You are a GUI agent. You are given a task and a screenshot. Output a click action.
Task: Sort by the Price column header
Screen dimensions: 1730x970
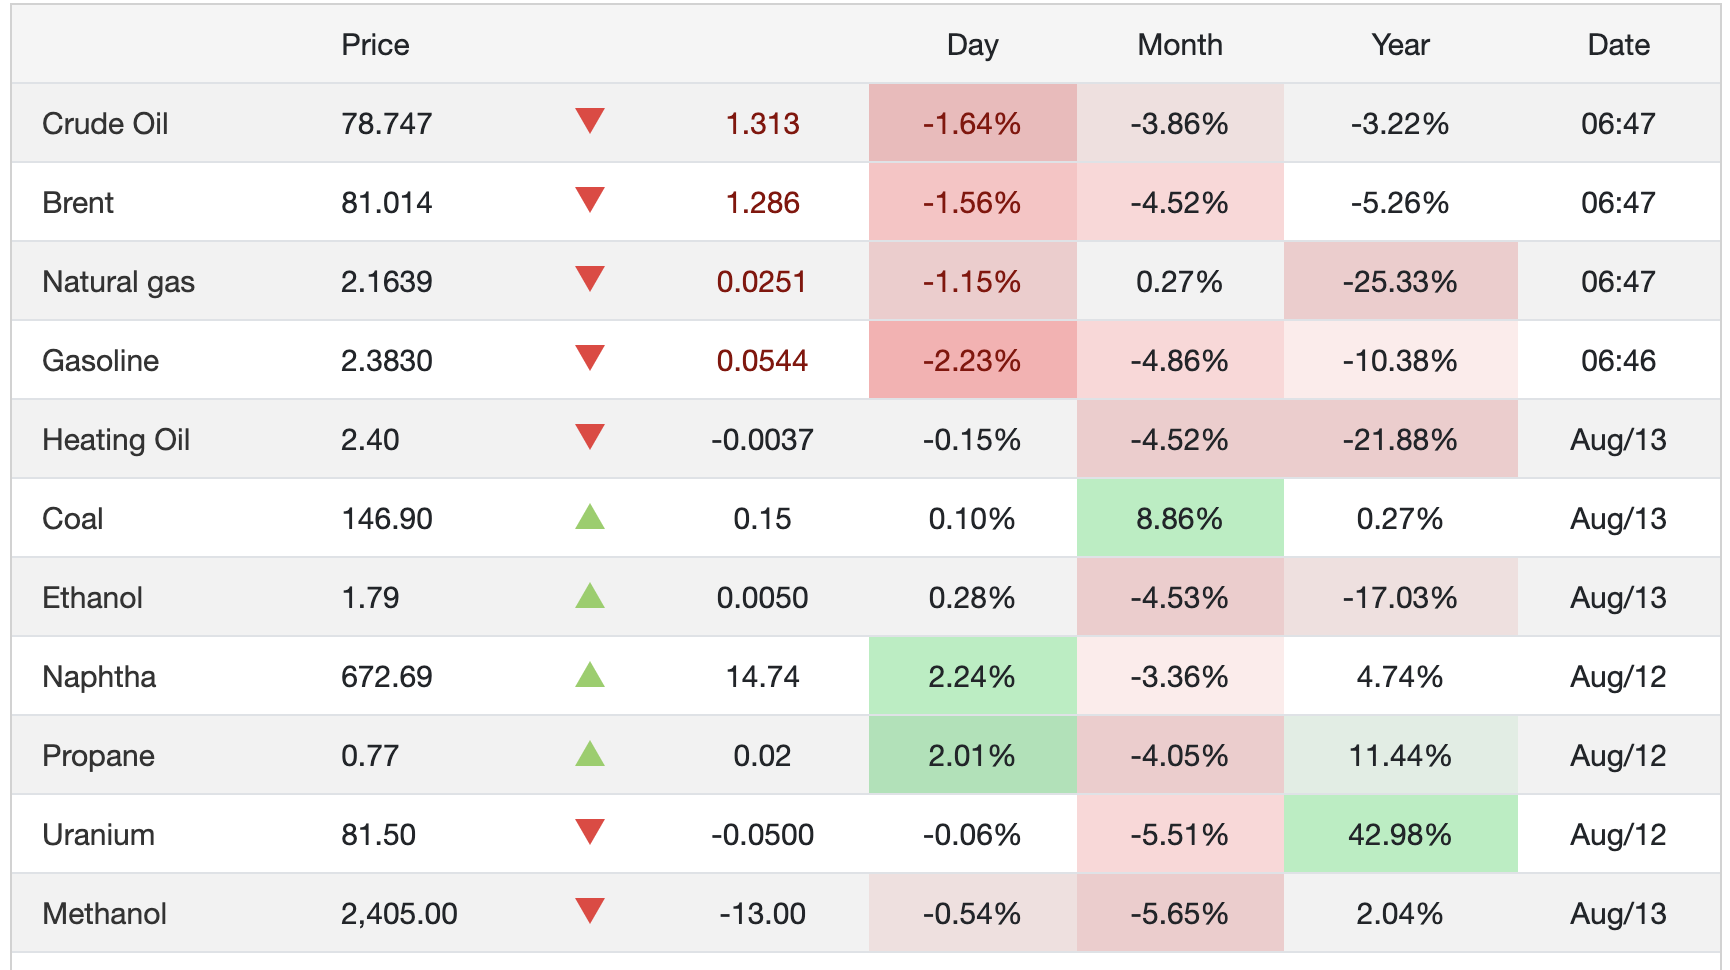(x=375, y=45)
